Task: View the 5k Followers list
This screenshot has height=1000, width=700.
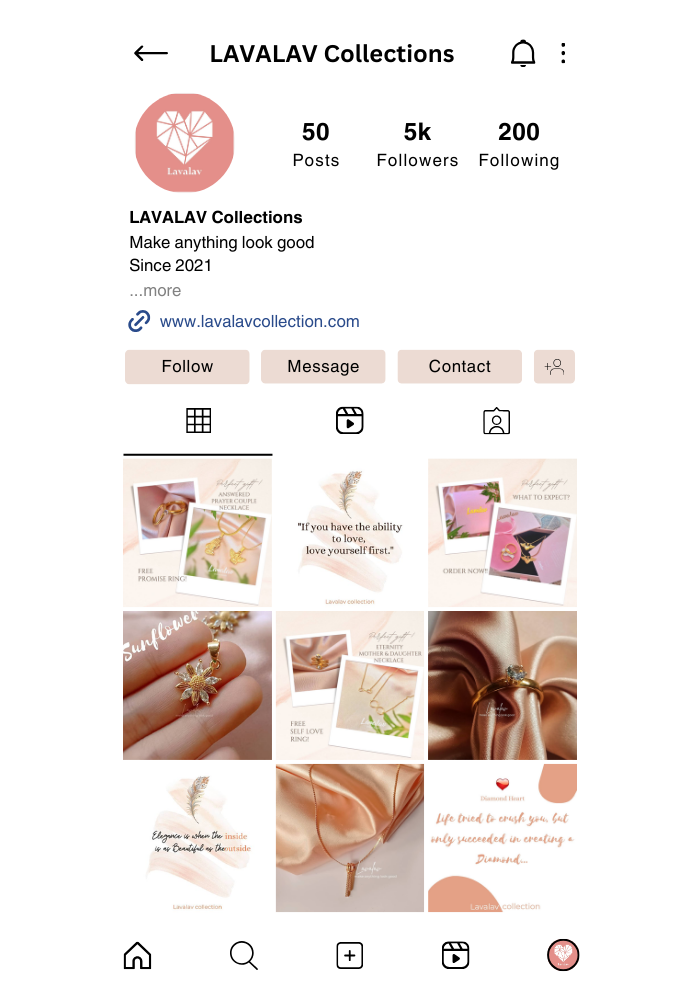Action: (x=418, y=145)
